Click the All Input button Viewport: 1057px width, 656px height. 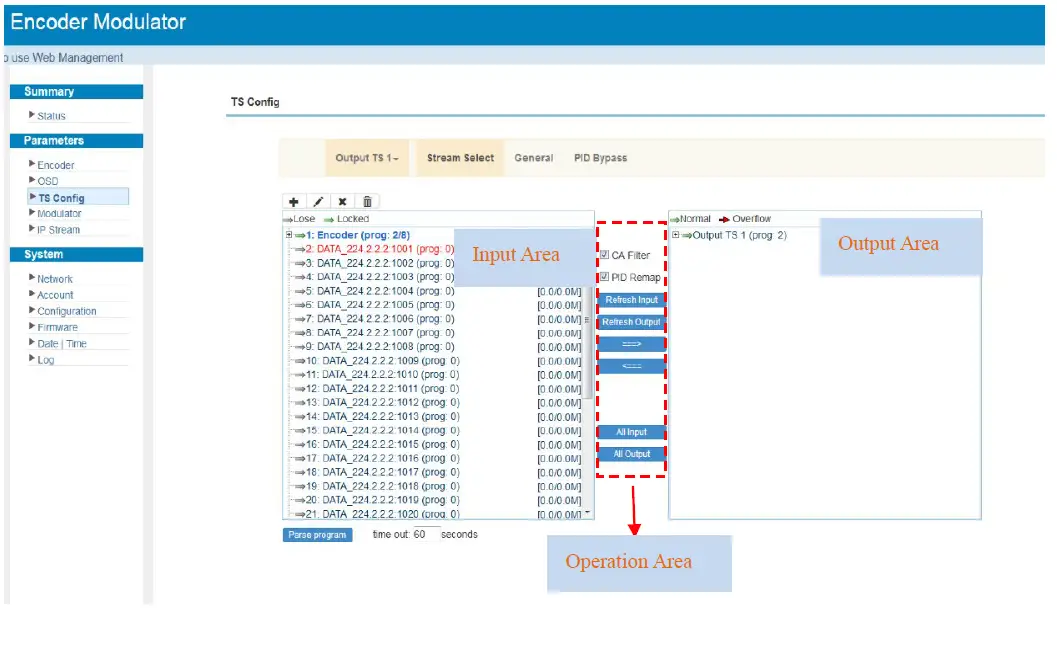tap(632, 432)
